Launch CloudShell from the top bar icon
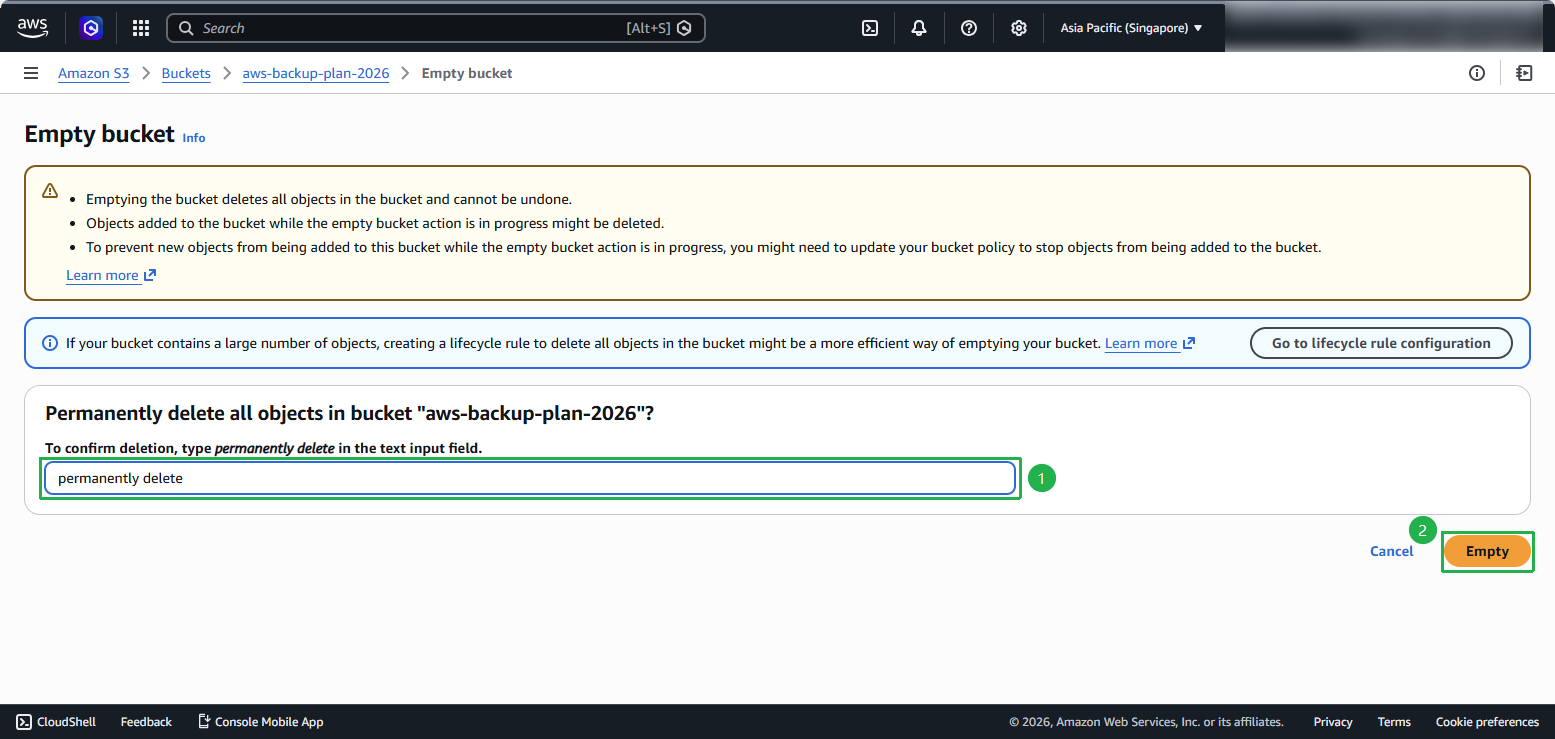Screen dimensions: 1555x739 coord(870,28)
